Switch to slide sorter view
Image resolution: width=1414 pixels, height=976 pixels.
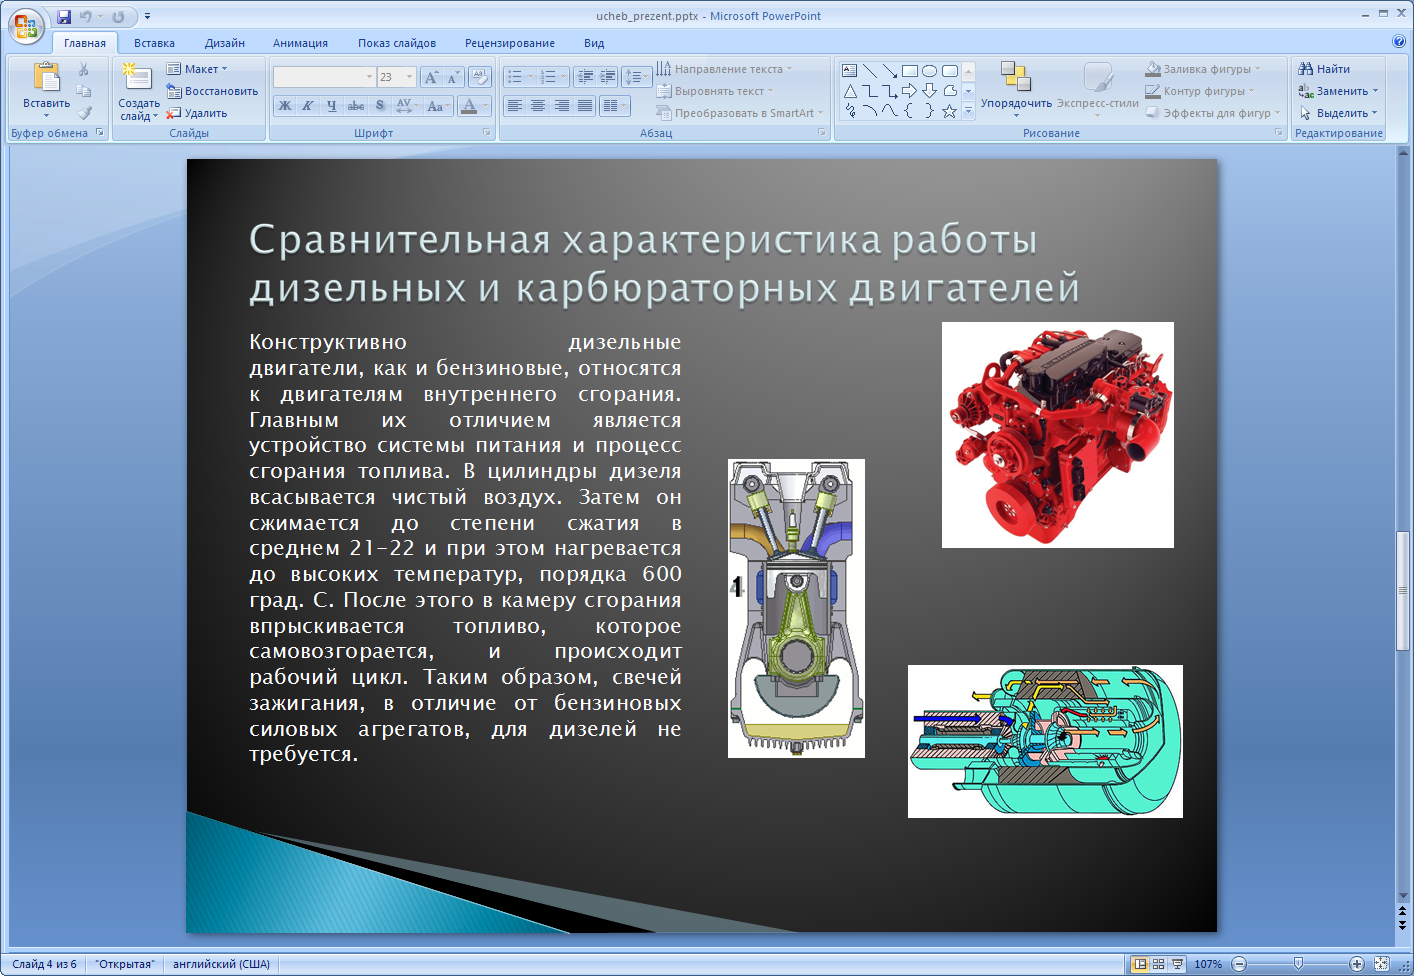click(1158, 964)
